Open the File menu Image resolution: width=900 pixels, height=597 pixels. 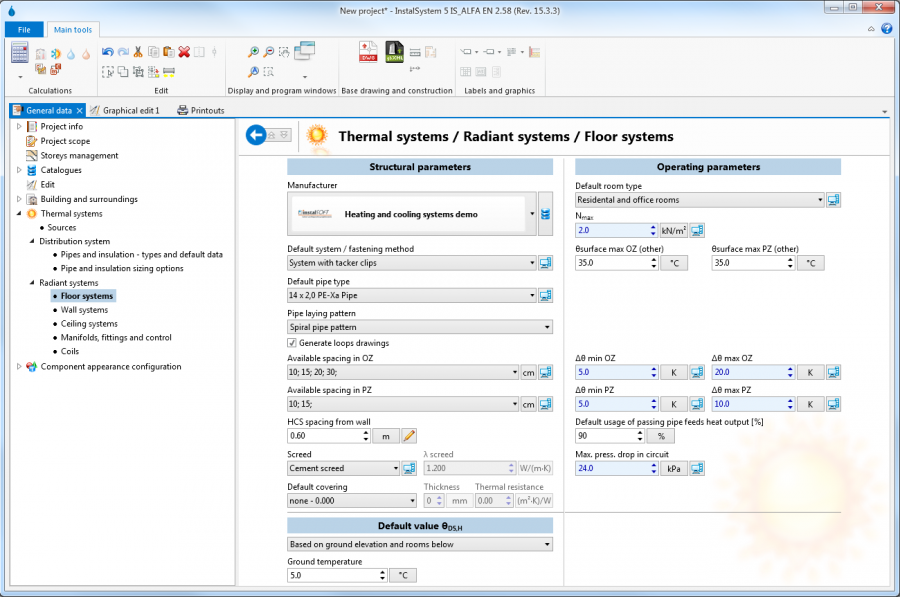click(x=24, y=30)
